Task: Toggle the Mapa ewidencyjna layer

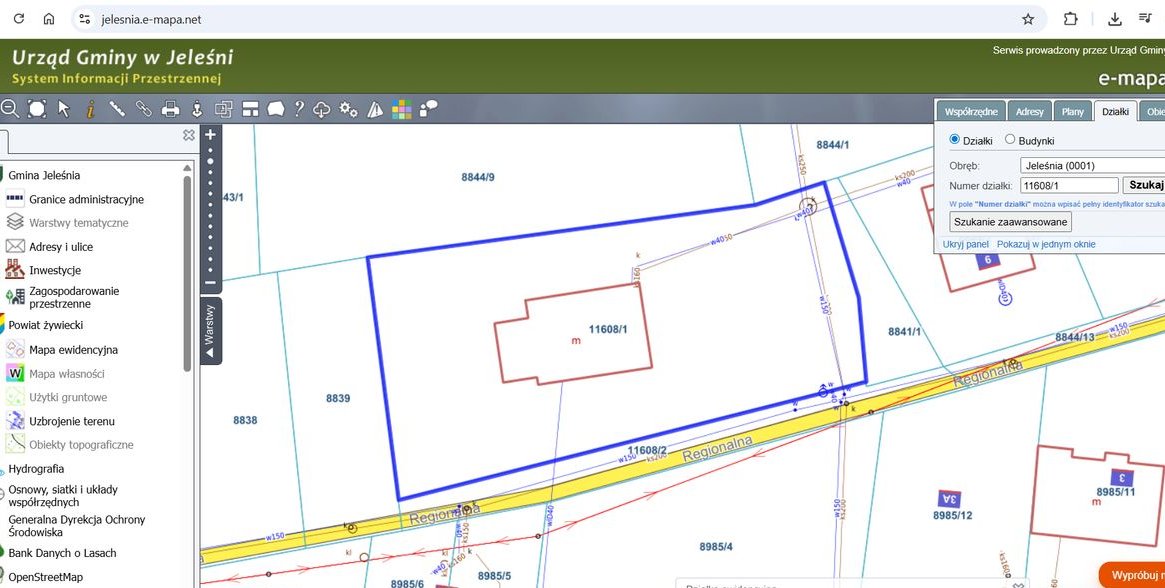Action: pyautogui.click(x=73, y=350)
